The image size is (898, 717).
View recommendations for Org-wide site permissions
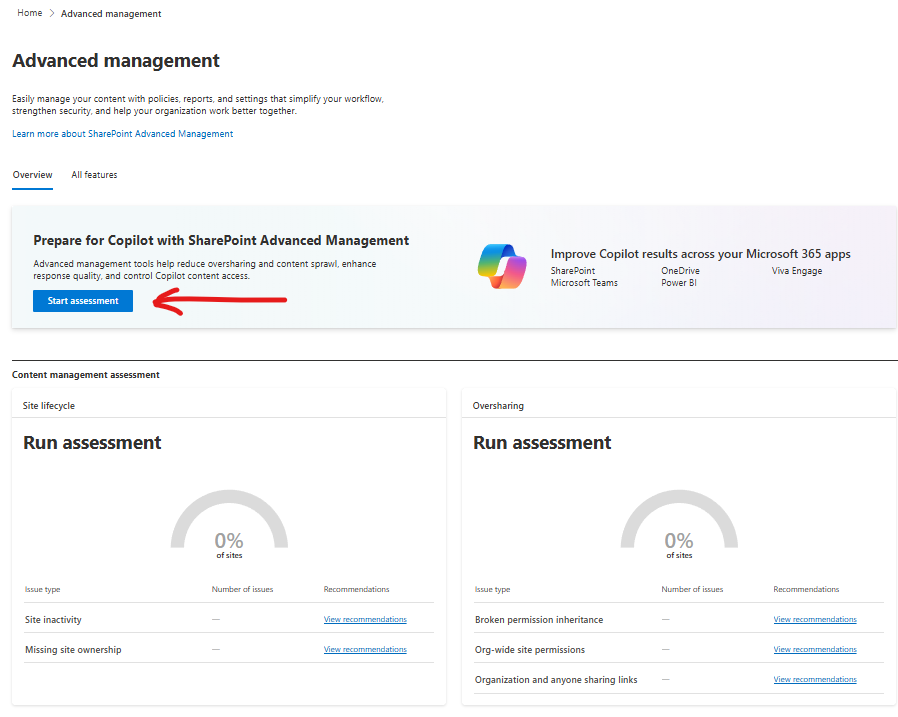[x=815, y=650]
